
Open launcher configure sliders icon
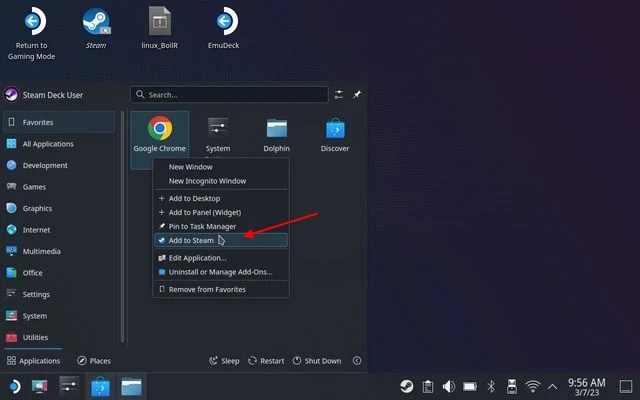pos(339,95)
